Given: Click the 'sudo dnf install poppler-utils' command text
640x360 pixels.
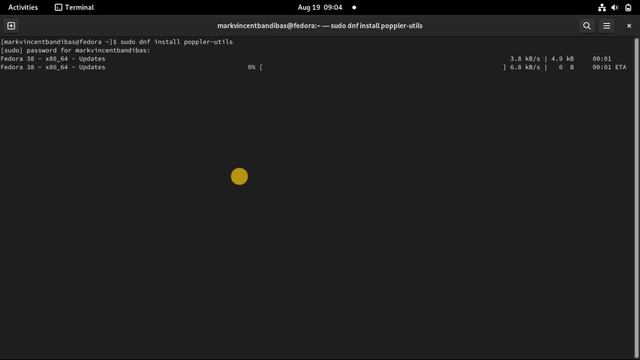Looking at the screenshot, I should (176, 42).
